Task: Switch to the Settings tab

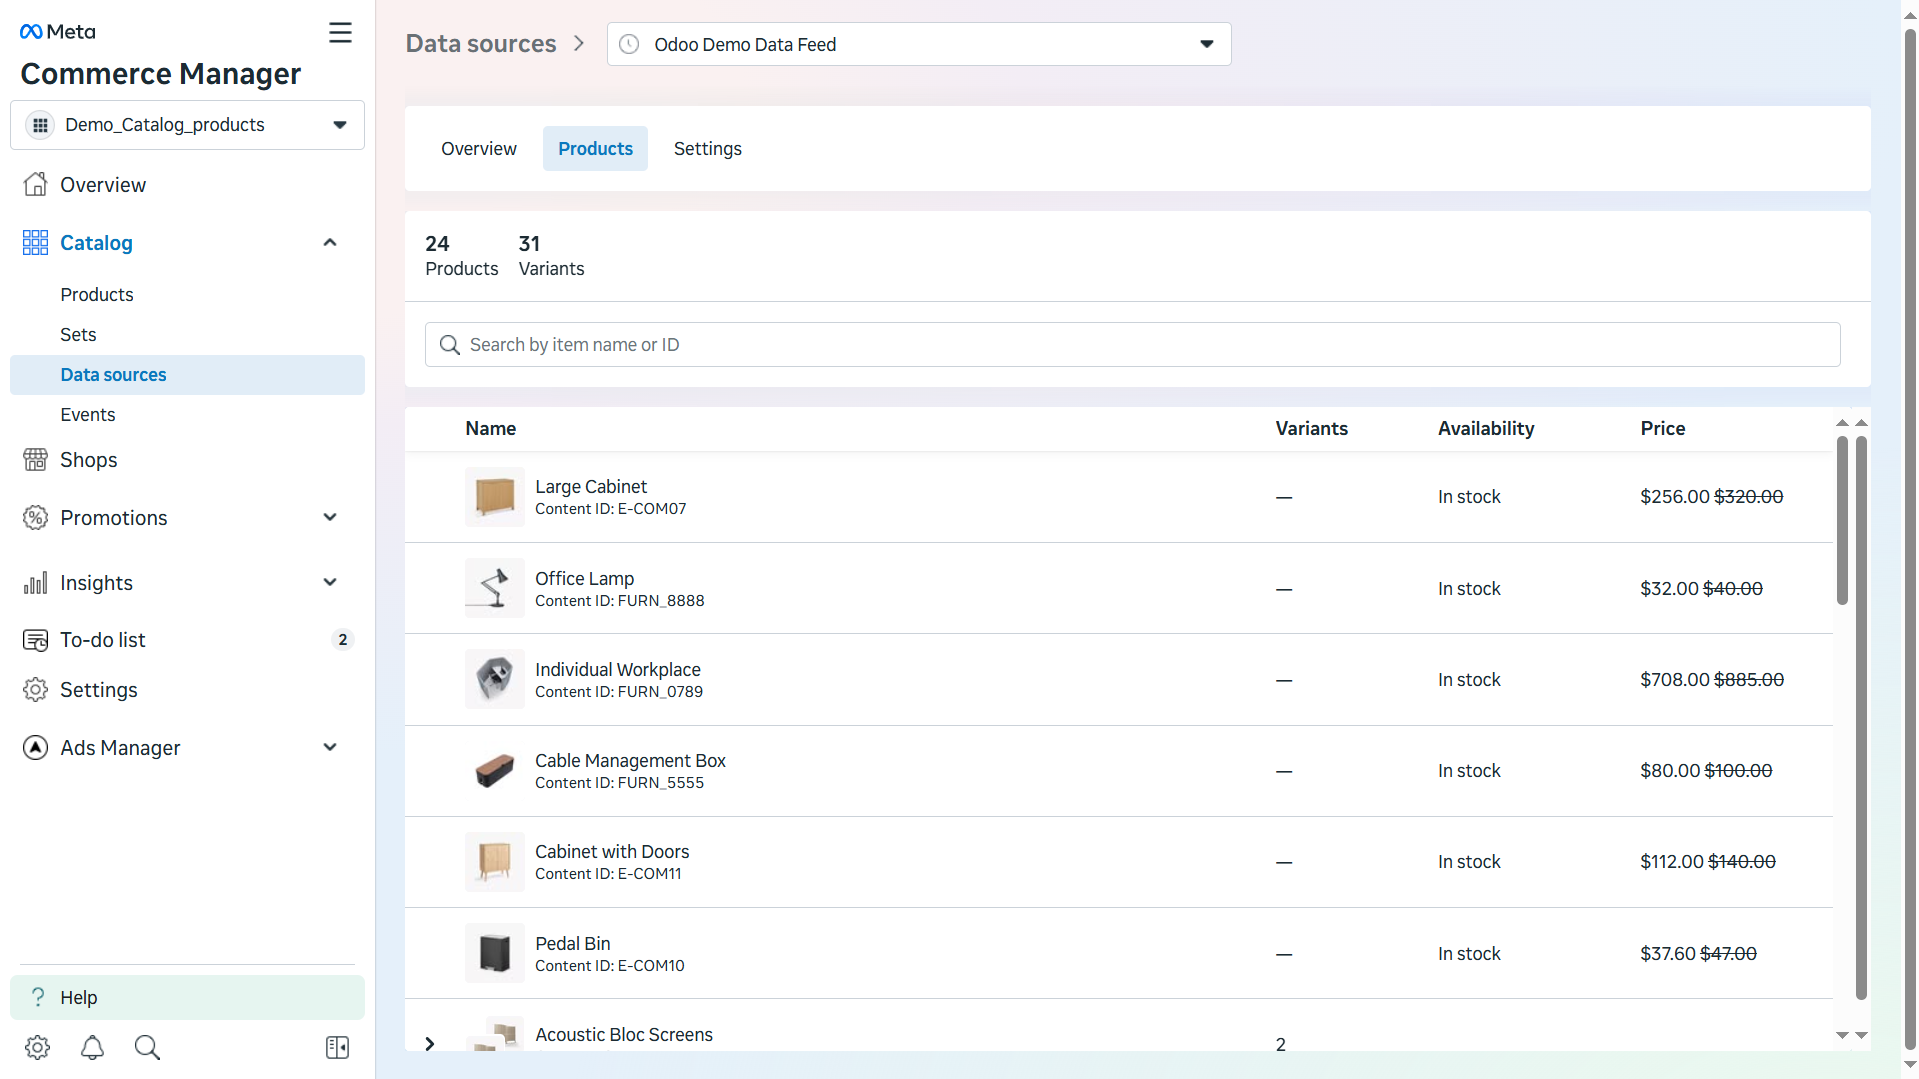Action: pyautogui.click(x=708, y=148)
